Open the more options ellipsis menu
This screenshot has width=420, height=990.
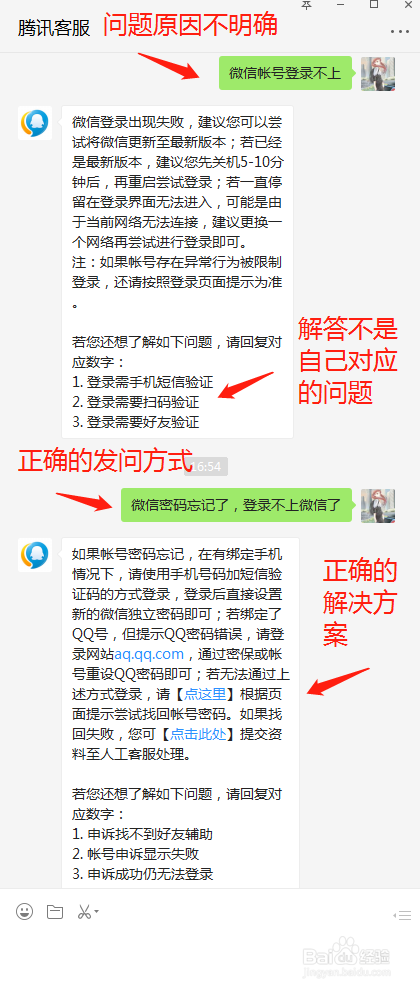pyautogui.click(x=400, y=31)
